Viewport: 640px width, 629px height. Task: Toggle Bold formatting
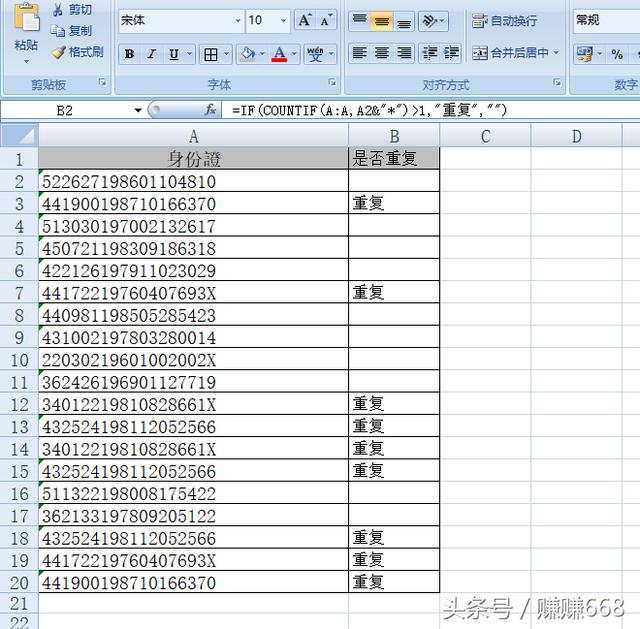coord(129,54)
